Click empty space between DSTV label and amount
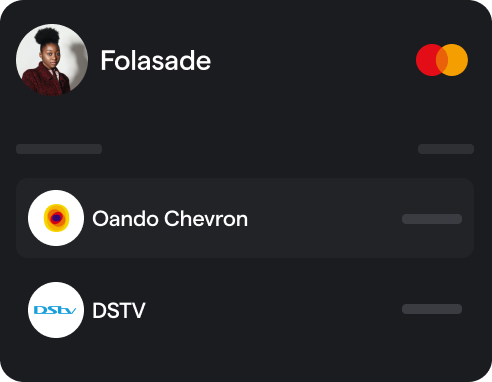 tap(273, 310)
